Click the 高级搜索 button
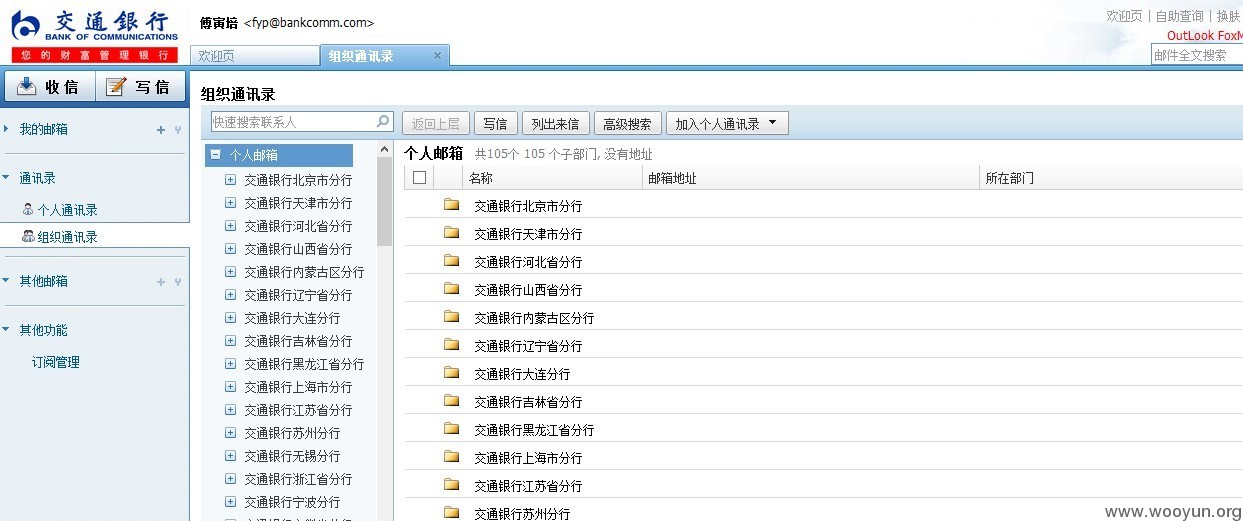 click(627, 124)
